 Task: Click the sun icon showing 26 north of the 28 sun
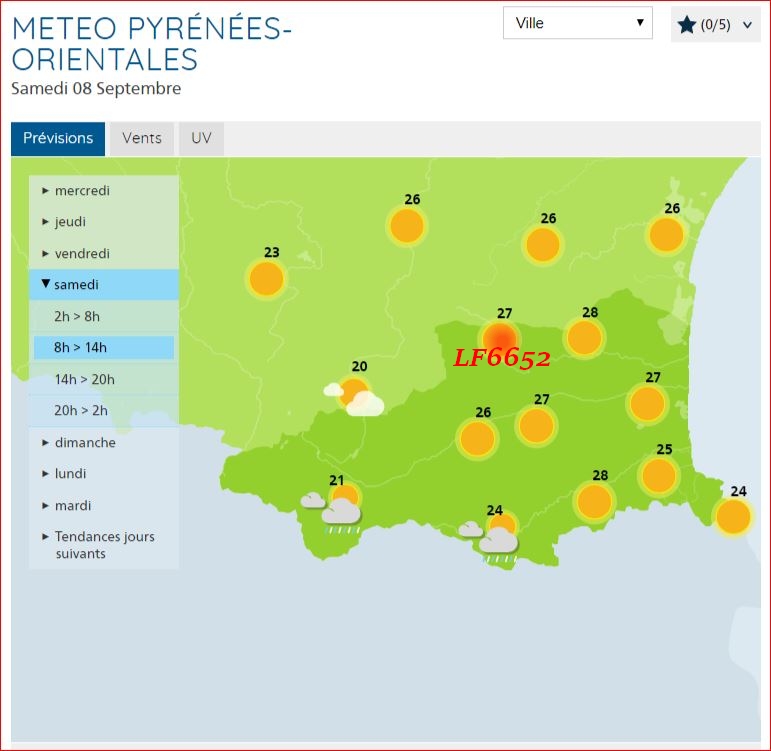(542, 244)
